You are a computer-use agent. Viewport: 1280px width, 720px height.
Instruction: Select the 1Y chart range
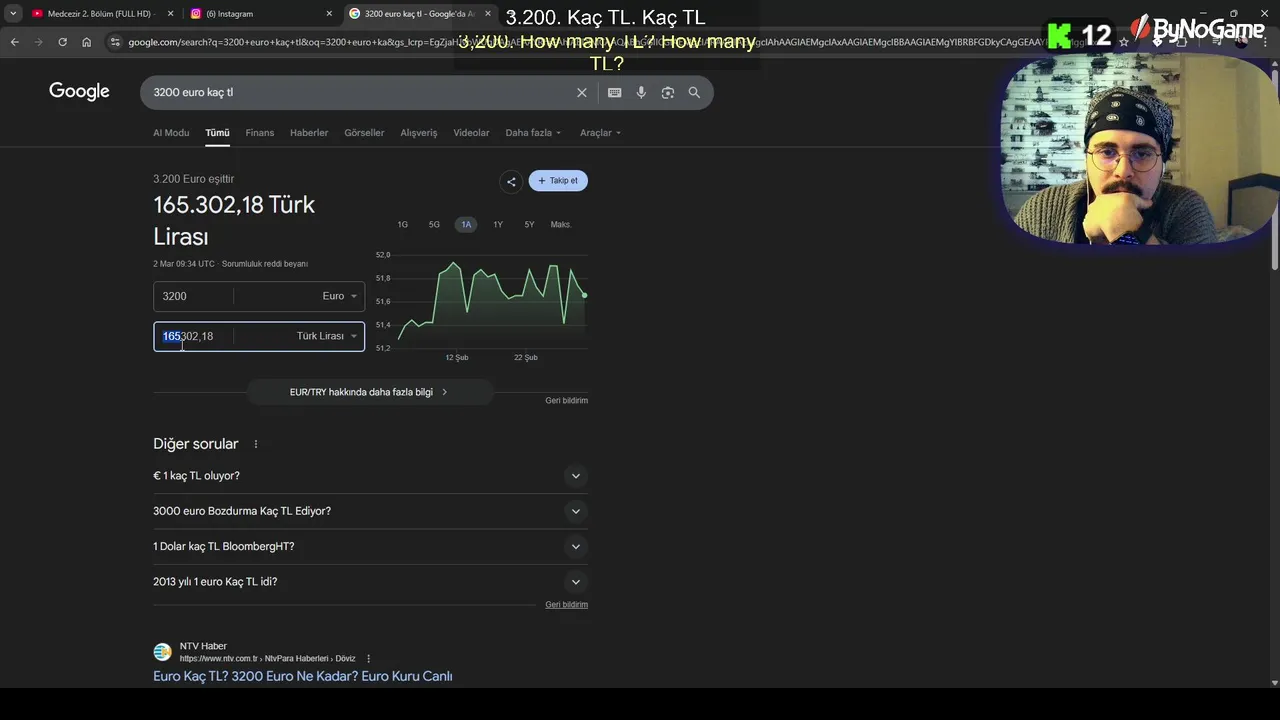click(x=498, y=225)
